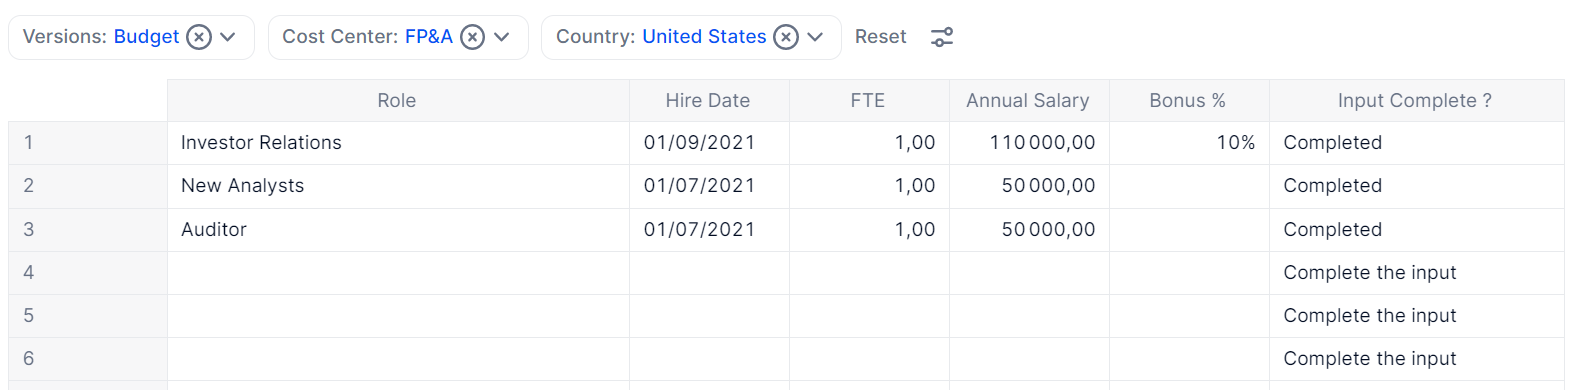
Task: Clear the Versions Budget filter
Action: (200, 37)
